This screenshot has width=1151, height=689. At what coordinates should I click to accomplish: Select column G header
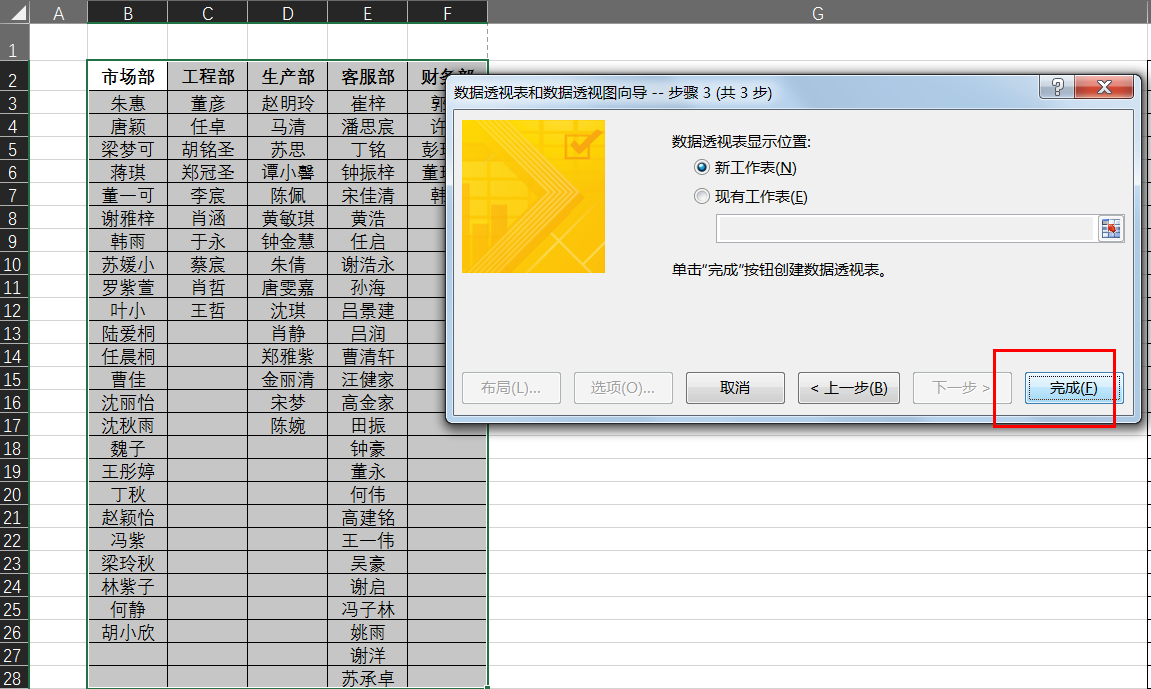(x=818, y=12)
